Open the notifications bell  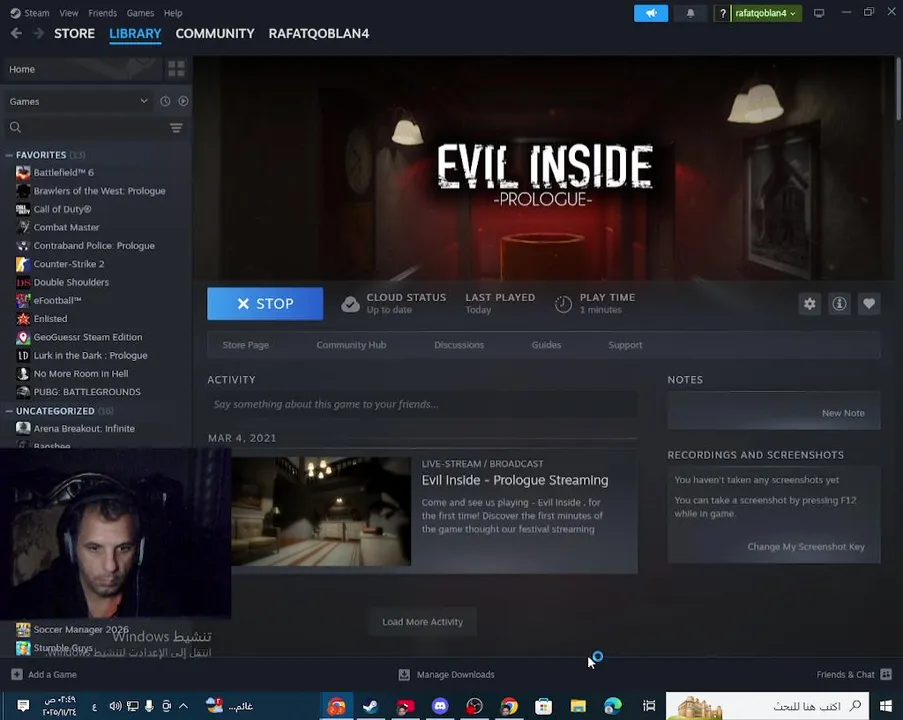pyautogui.click(x=690, y=13)
